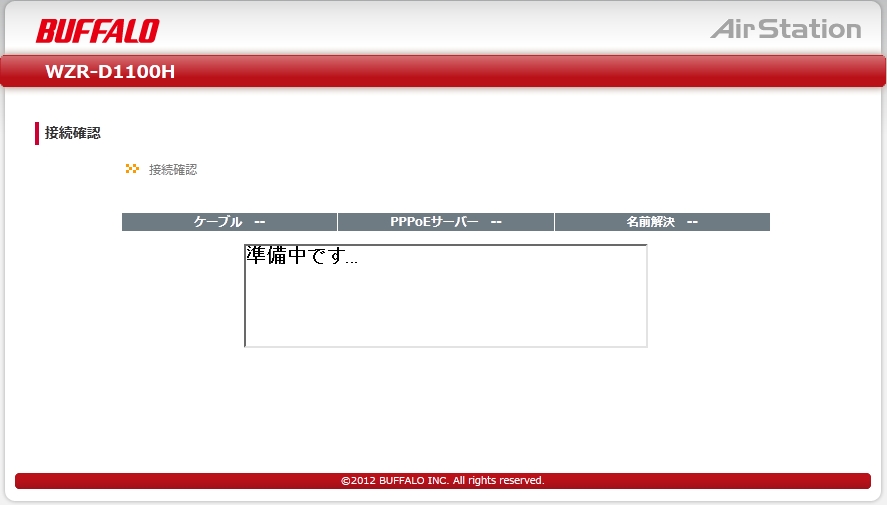Select the WZR-D1100H model title

tap(110, 72)
